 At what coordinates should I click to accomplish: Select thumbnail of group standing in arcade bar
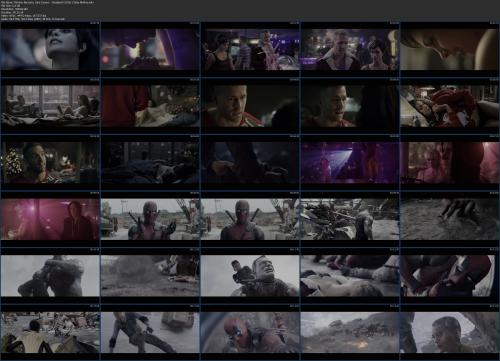[x=250, y=49]
